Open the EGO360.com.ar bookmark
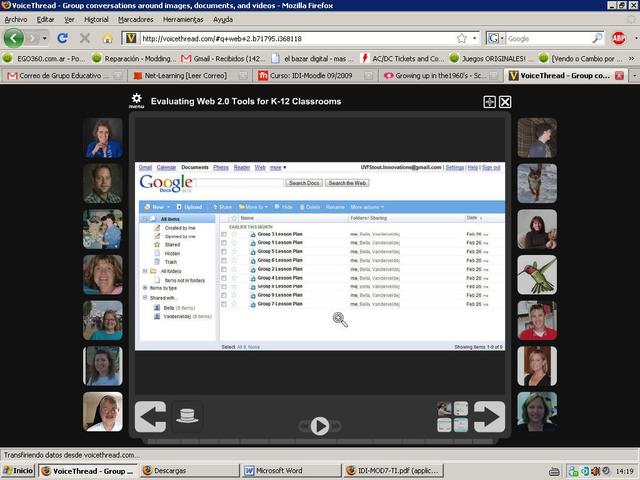Viewport: 640px width, 480px height. (x=44, y=59)
